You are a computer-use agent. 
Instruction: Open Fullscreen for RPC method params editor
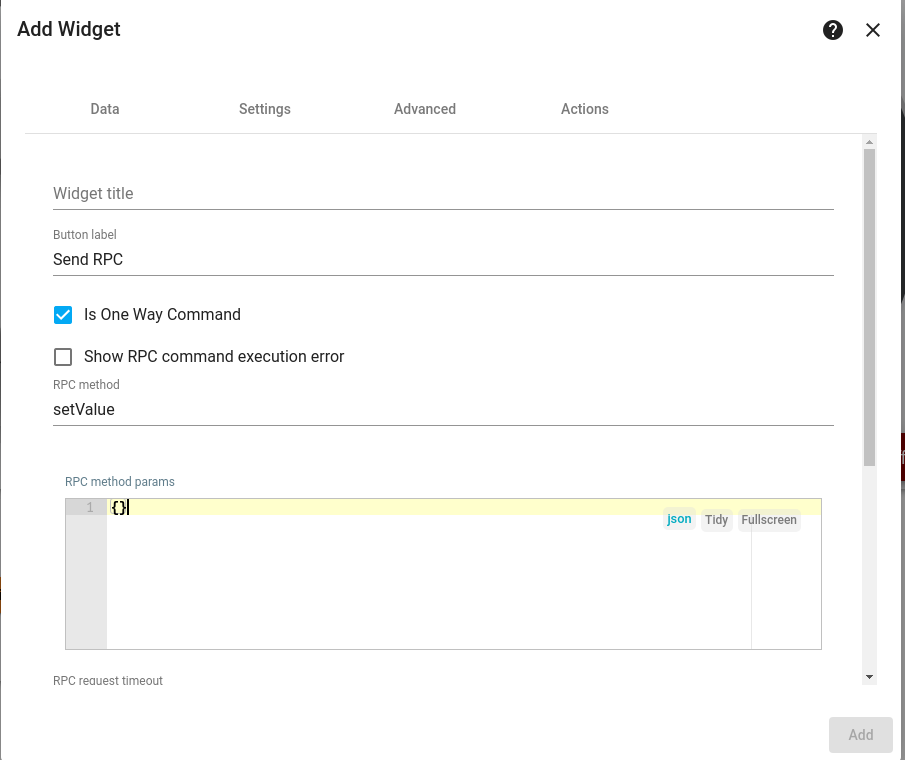[768, 520]
